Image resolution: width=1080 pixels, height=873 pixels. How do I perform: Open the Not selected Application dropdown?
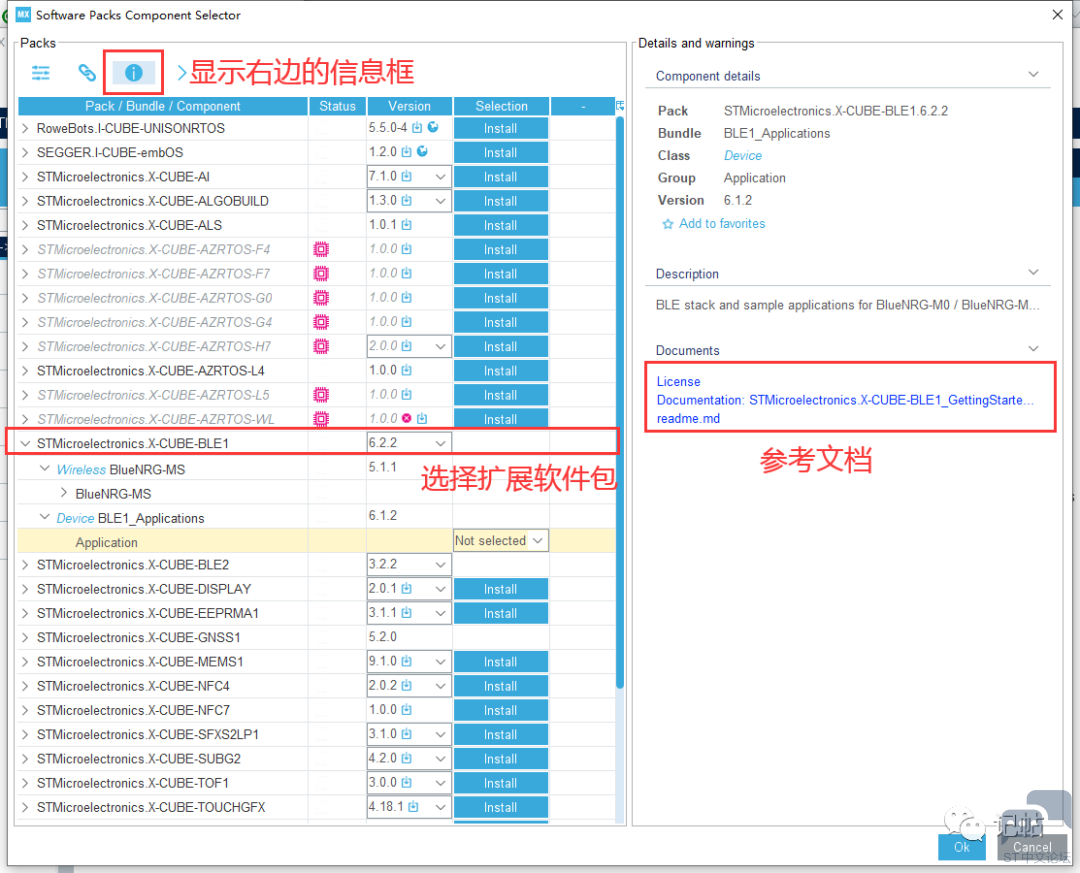click(x=501, y=541)
